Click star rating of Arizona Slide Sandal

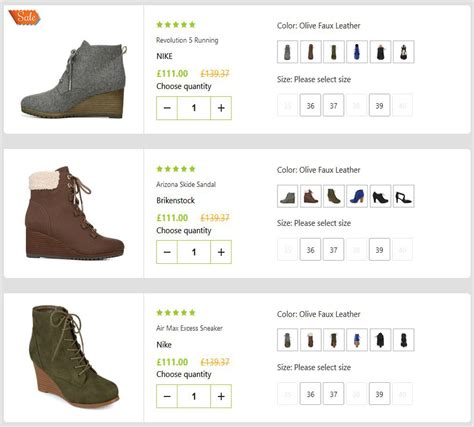tap(176, 169)
